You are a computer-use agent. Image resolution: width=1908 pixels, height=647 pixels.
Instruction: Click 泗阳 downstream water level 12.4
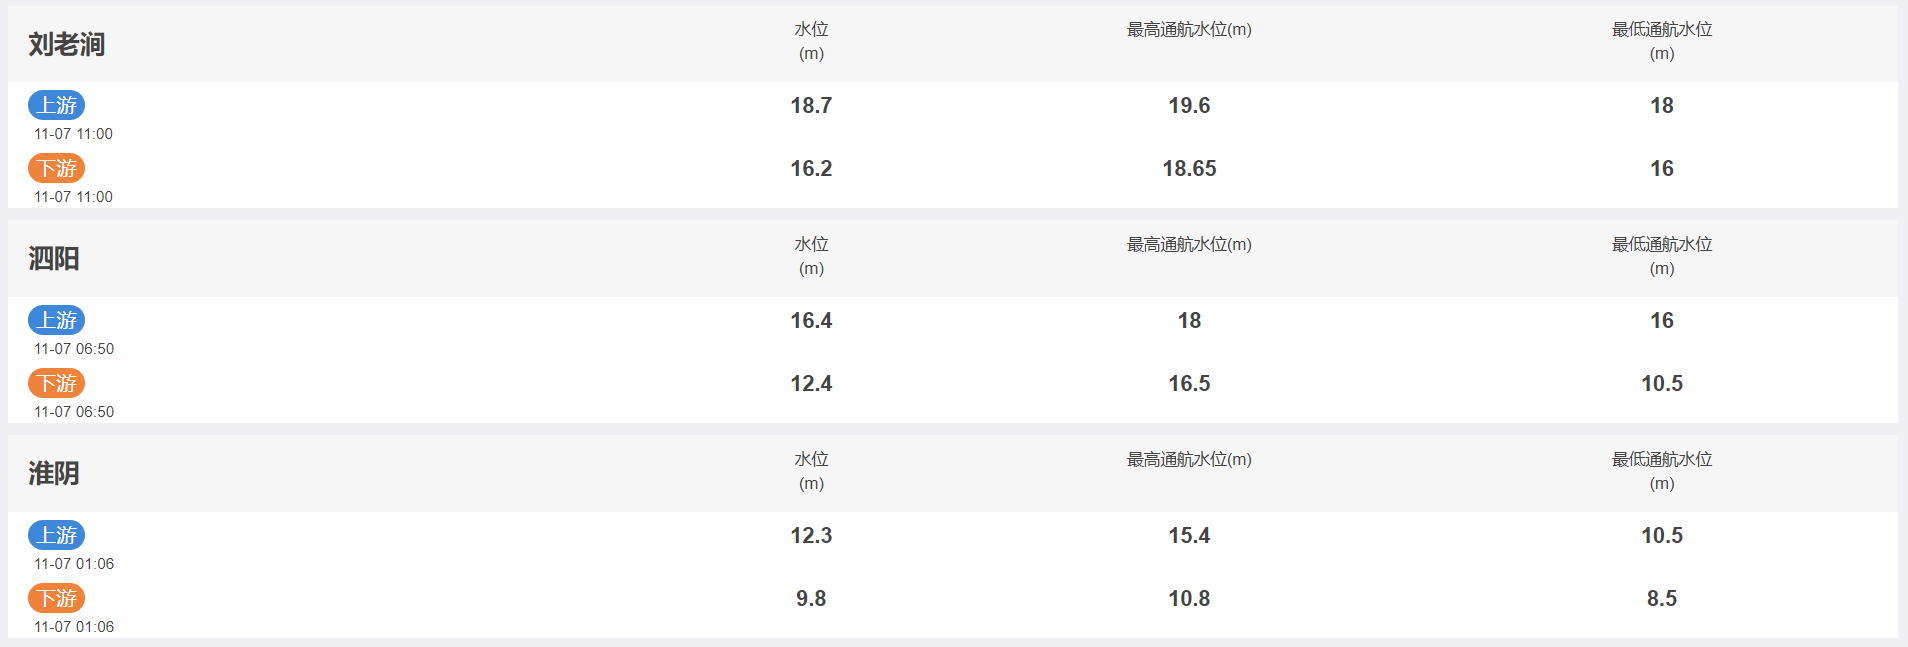[811, 383]
